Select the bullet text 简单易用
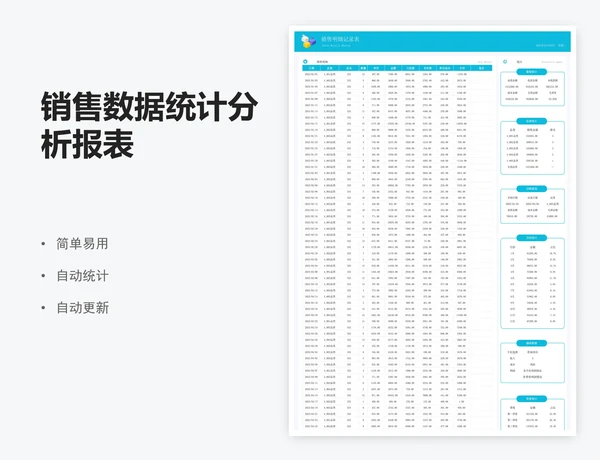The width and height of the screenshot is (600, 460). (82, 244)
